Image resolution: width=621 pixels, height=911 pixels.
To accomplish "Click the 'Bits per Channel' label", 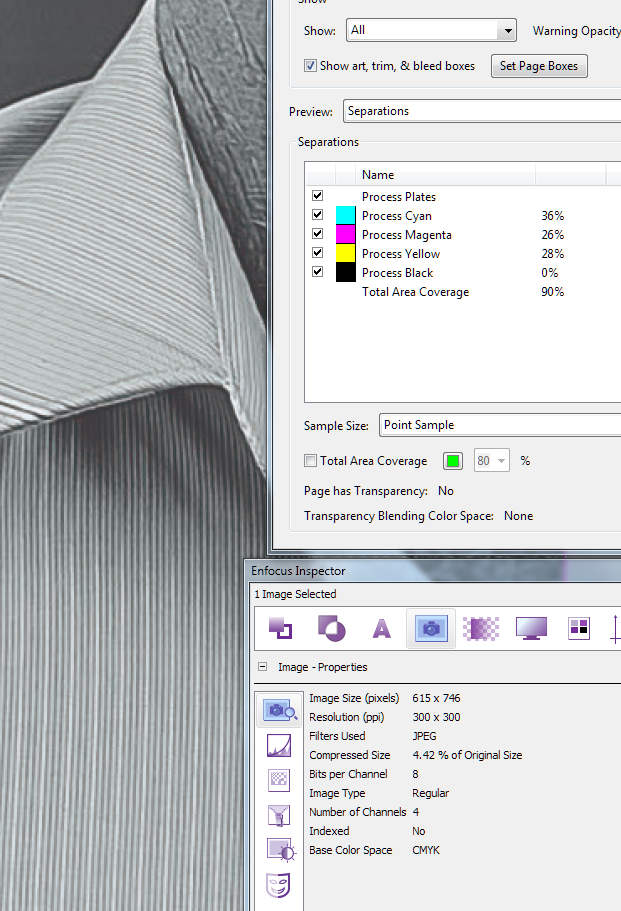I will (348, 774).
